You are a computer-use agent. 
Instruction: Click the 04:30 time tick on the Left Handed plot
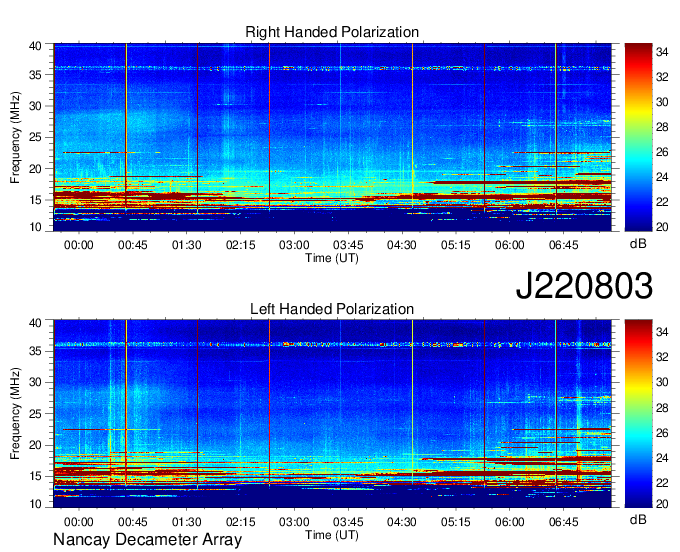pyautogui.click(x=402, y=522)
